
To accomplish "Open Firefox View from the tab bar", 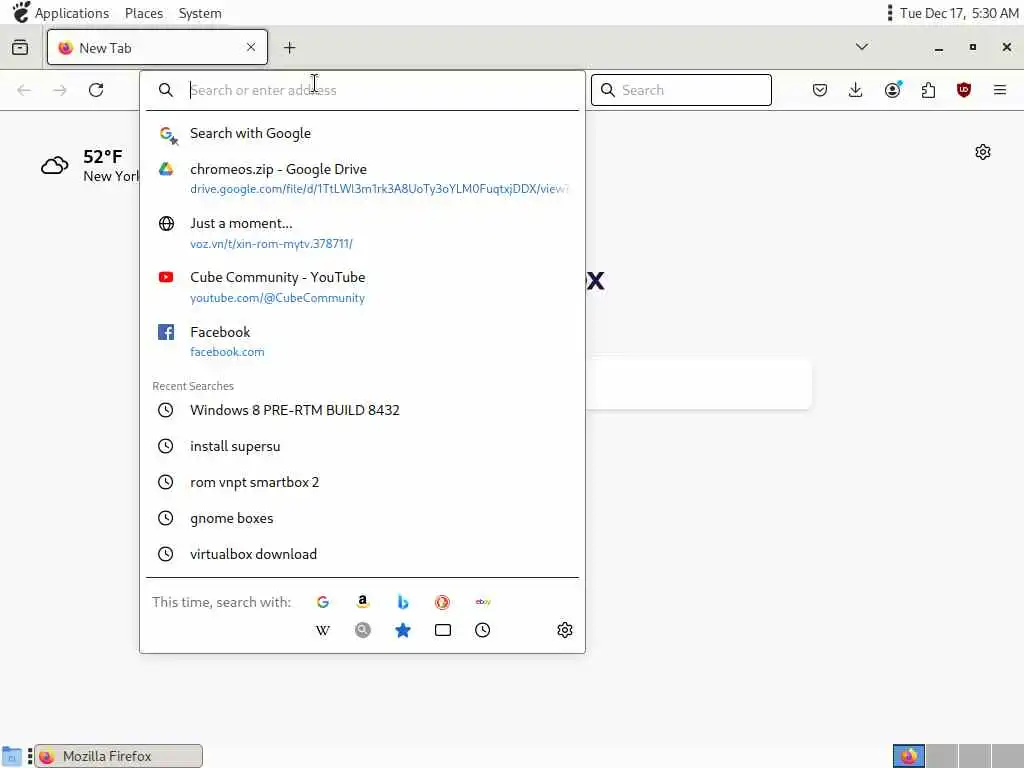I will click(20, 48).
